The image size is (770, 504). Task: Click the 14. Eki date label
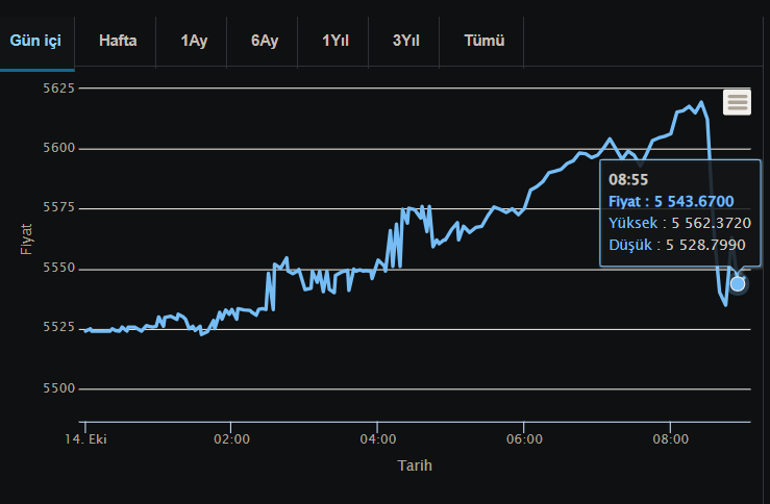pos(85,439)
